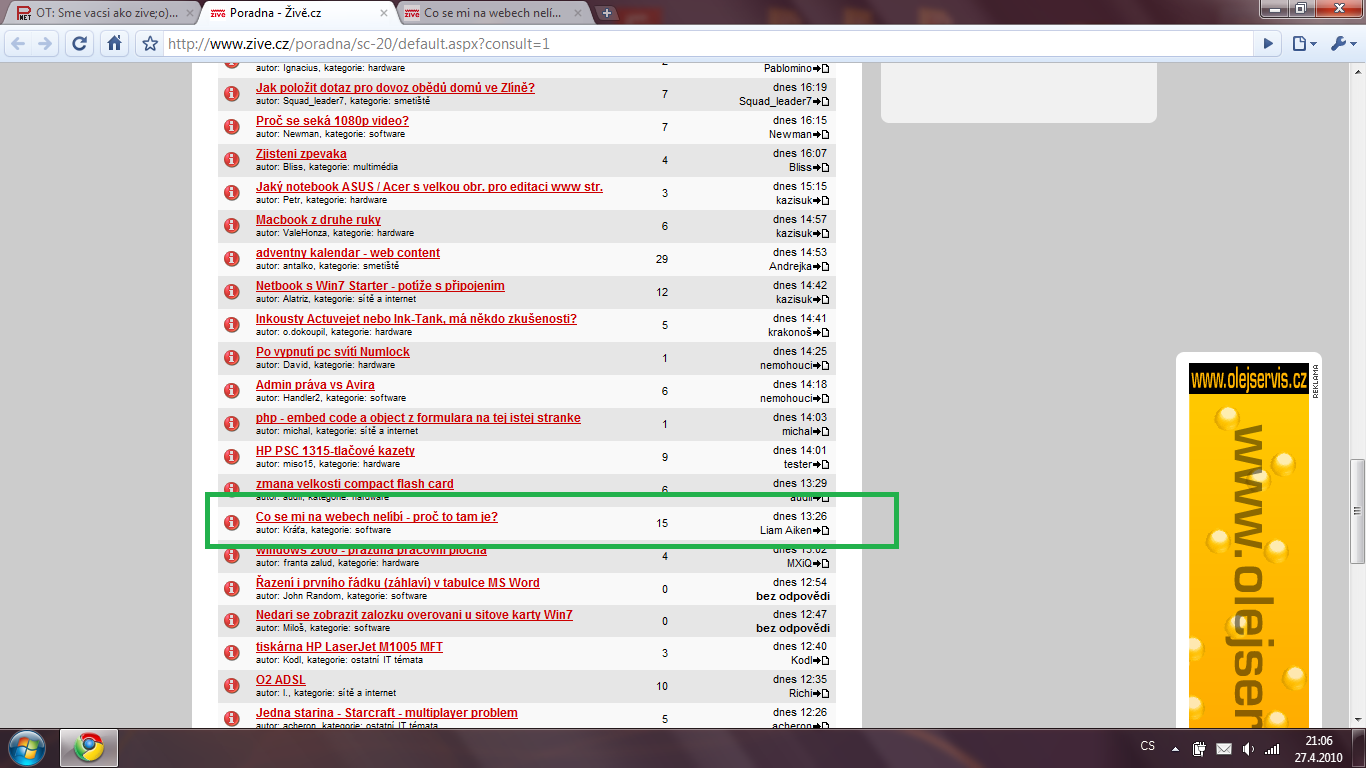The height and width of the screenshot is (768, 1366).
Task: Go forward with the browser's forward arrow
Action: [44, 44]
